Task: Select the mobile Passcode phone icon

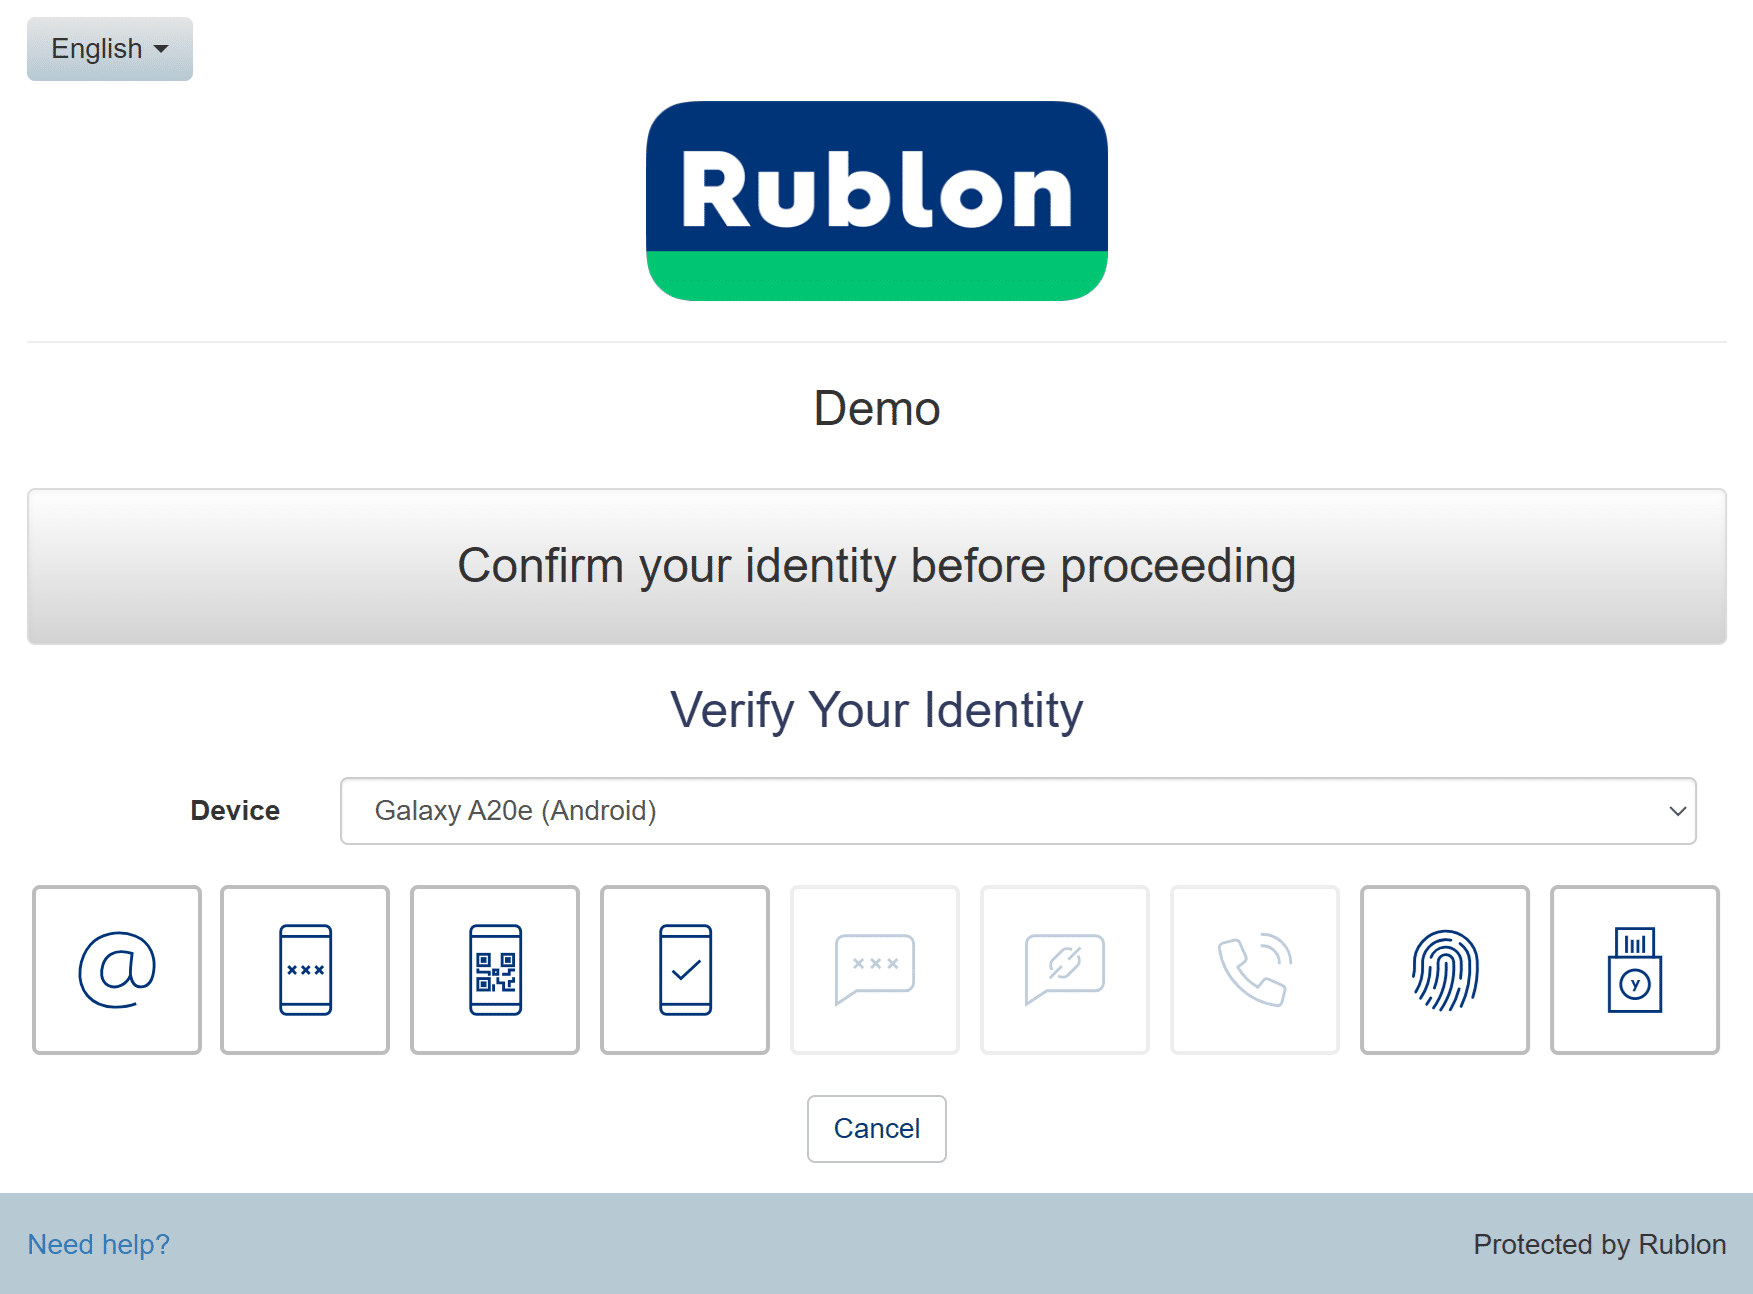Action: 305,969
